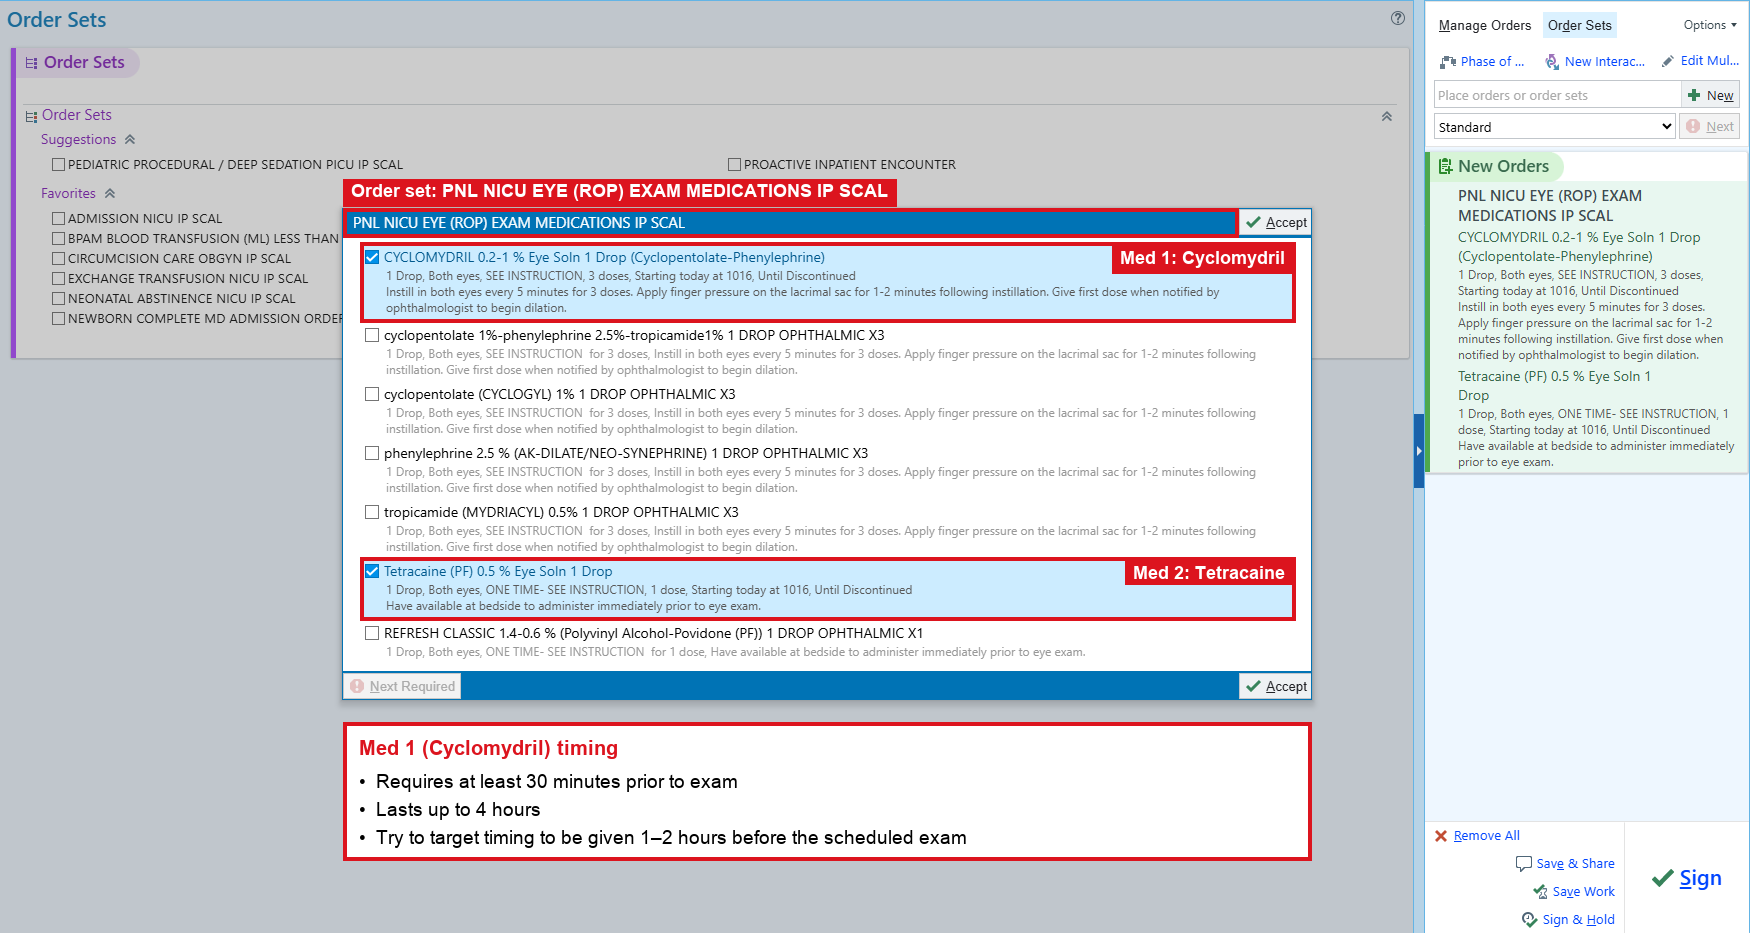Click the Save & Share speech icon
Image resolution: width=1750 pixels, height=933 pixels.
pyautogui.click(x=1524, y=863)
